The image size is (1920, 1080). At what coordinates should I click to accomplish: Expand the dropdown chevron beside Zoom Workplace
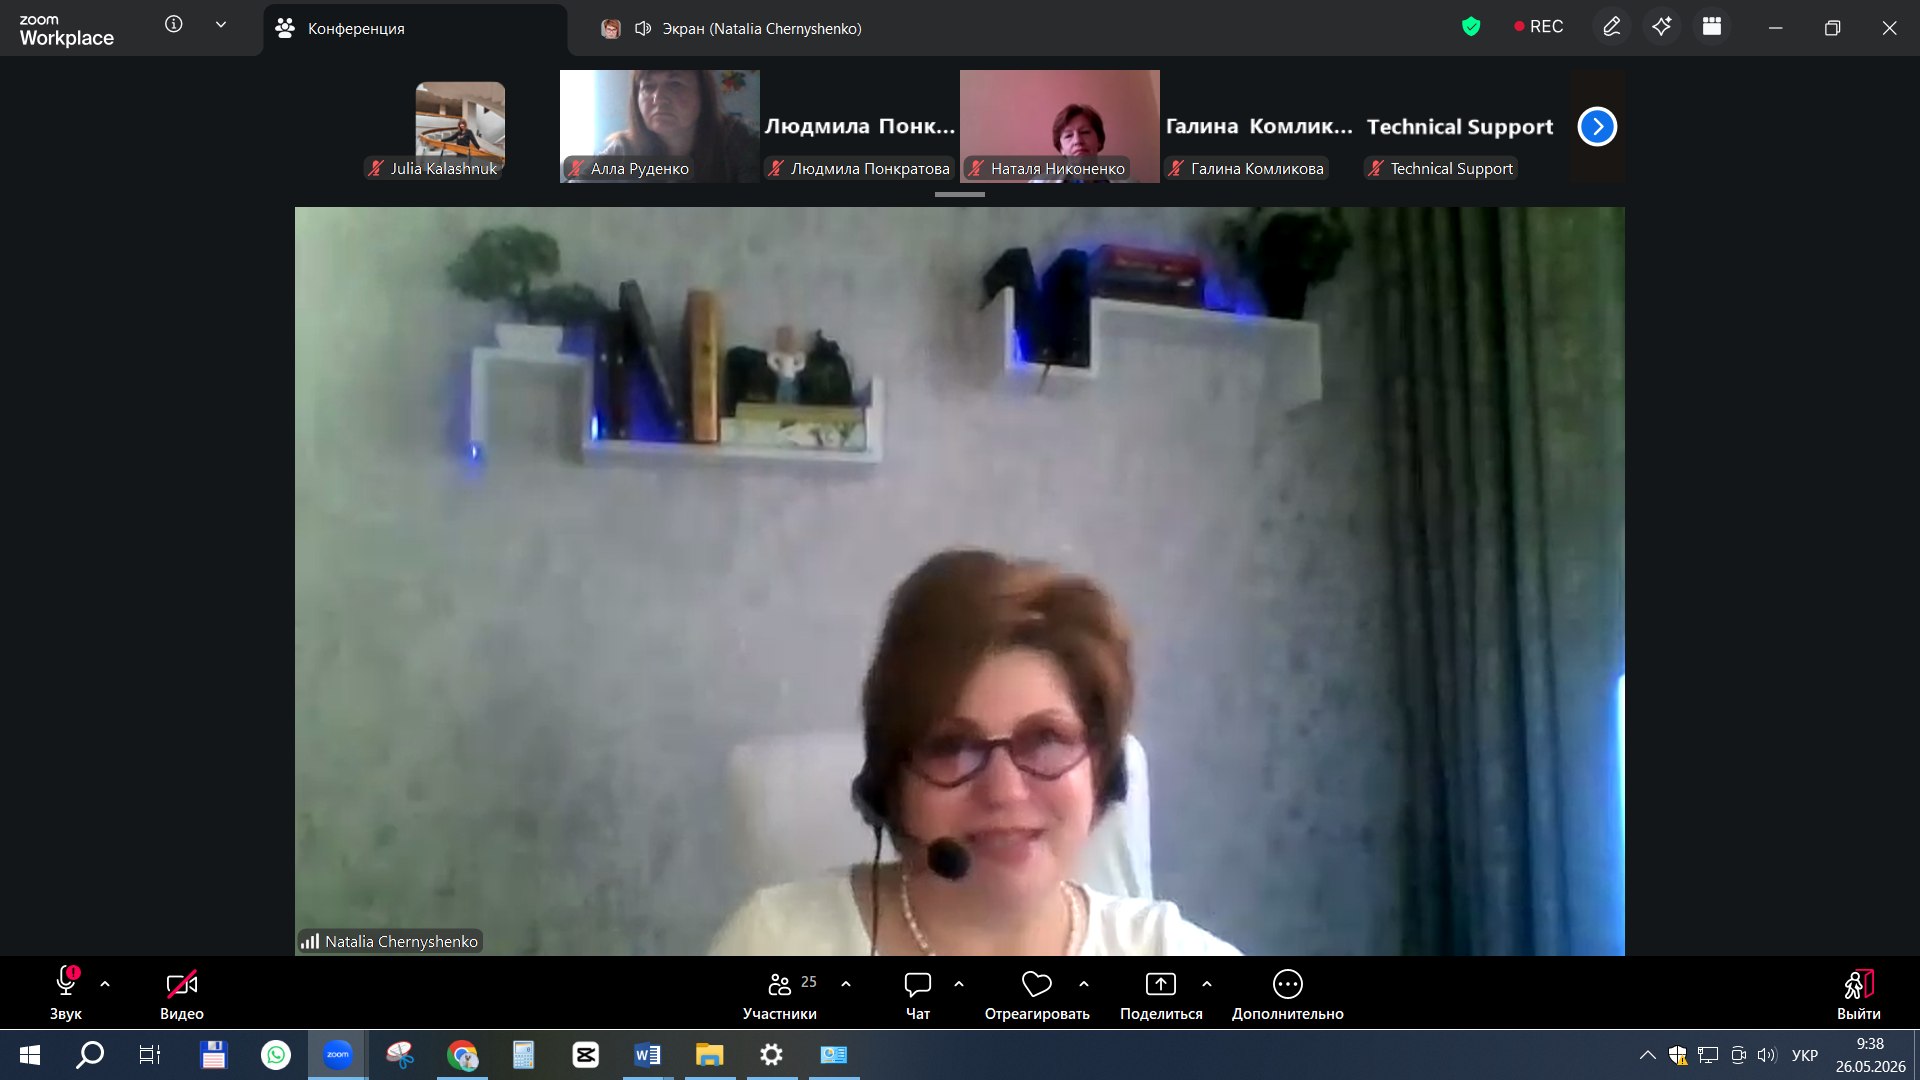[x=221, y=25]
